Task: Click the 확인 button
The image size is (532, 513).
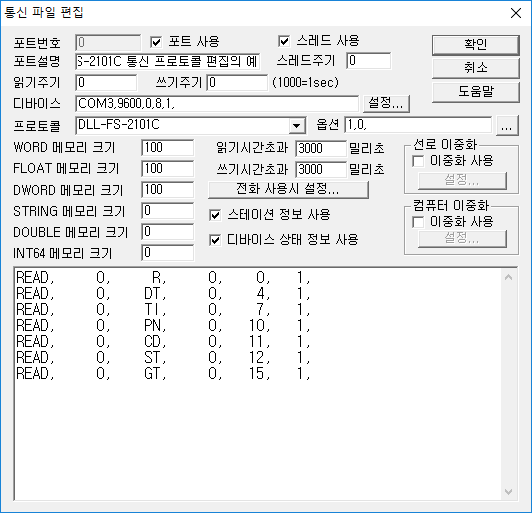Action: click(475, 44)
